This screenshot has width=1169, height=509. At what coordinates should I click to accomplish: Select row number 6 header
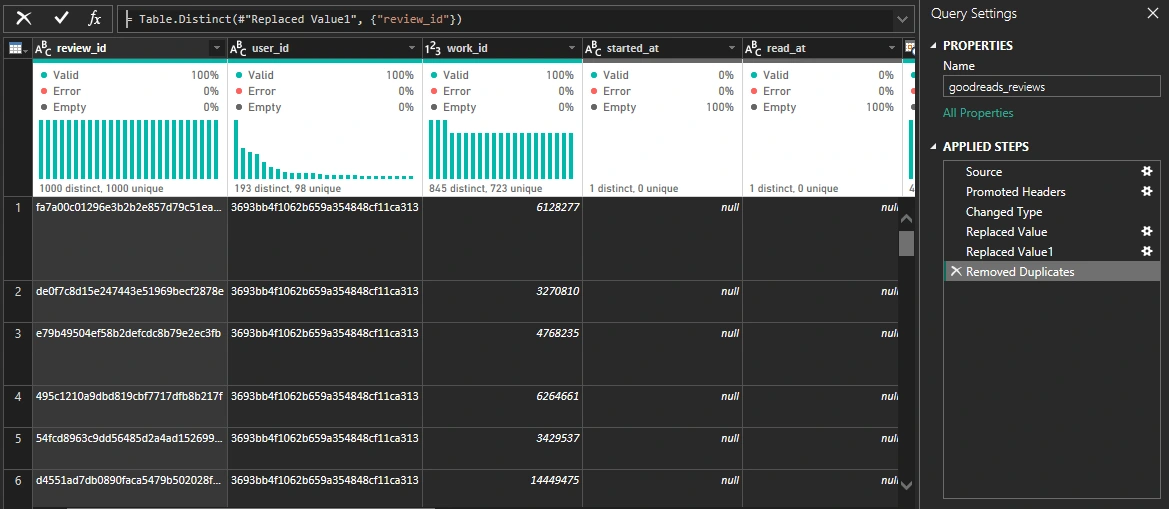(x=17, y=490)
